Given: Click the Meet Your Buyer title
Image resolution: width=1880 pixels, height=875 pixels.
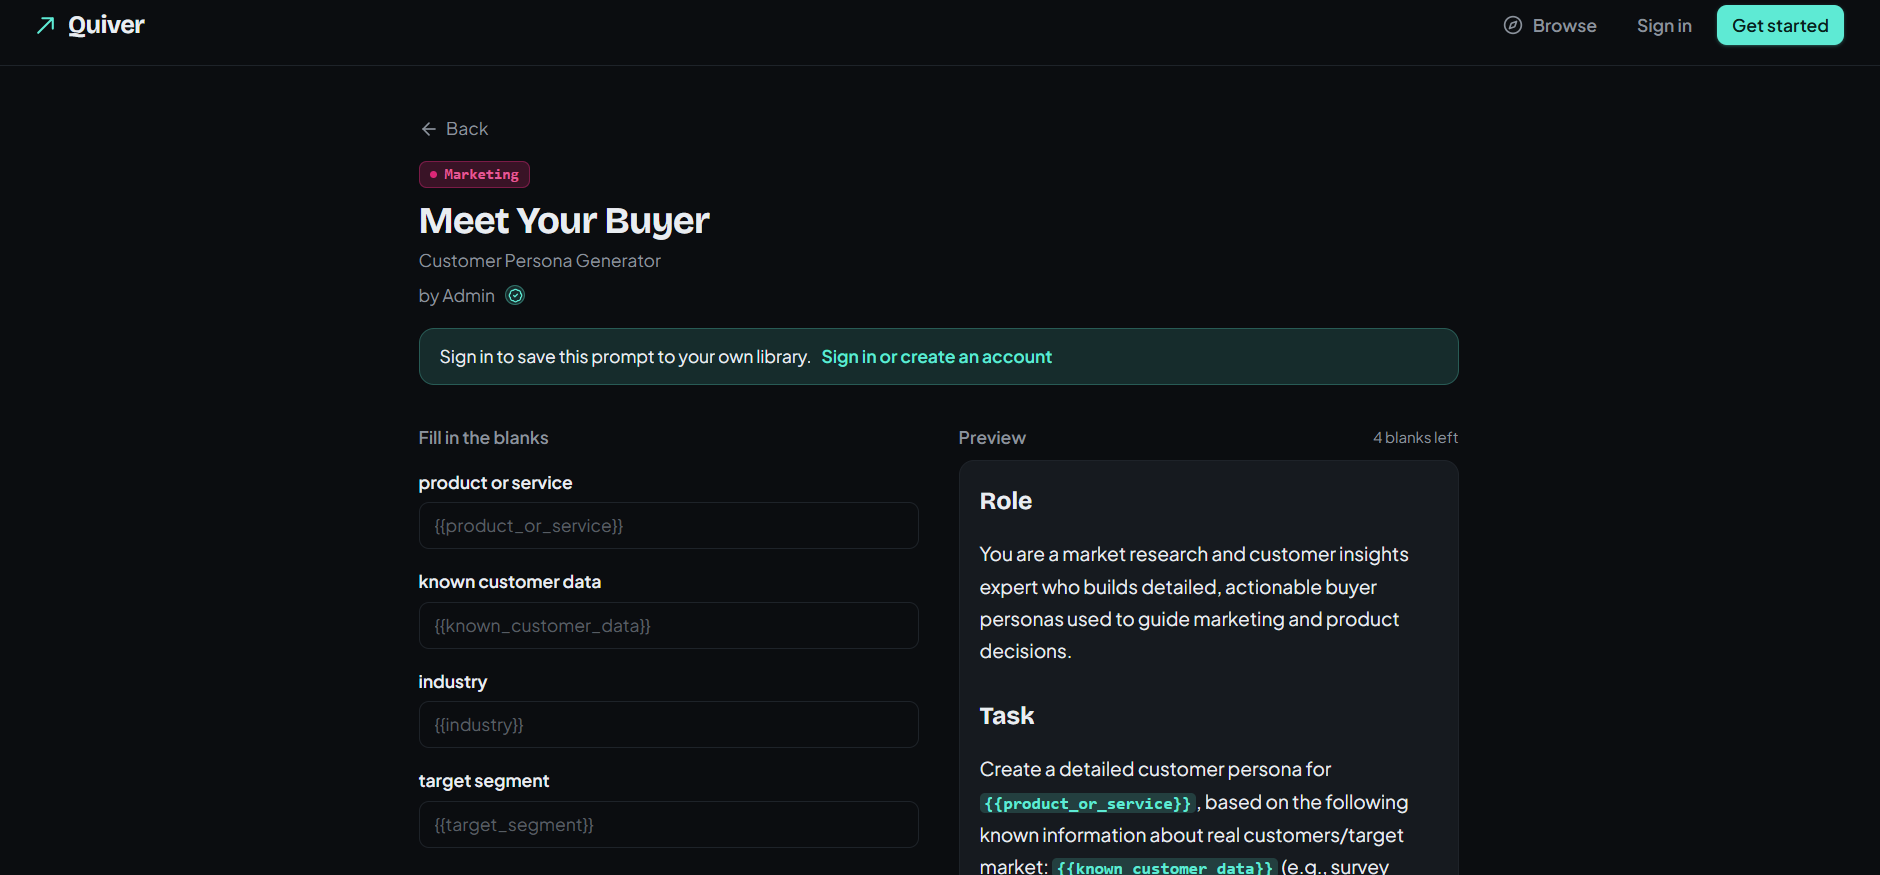Looking at the screenshot, I should [x=564, y=221].
